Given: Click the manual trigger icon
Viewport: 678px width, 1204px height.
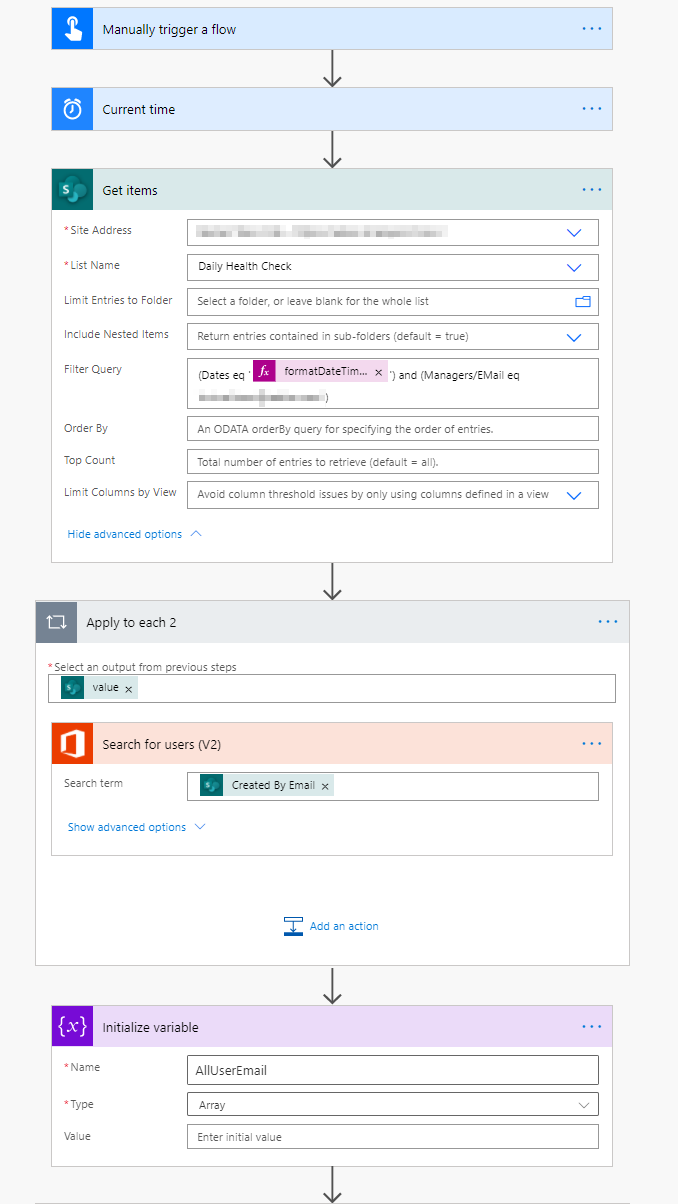Looking at the screenshot, I should pyautogui.click(x=71, y=28).
